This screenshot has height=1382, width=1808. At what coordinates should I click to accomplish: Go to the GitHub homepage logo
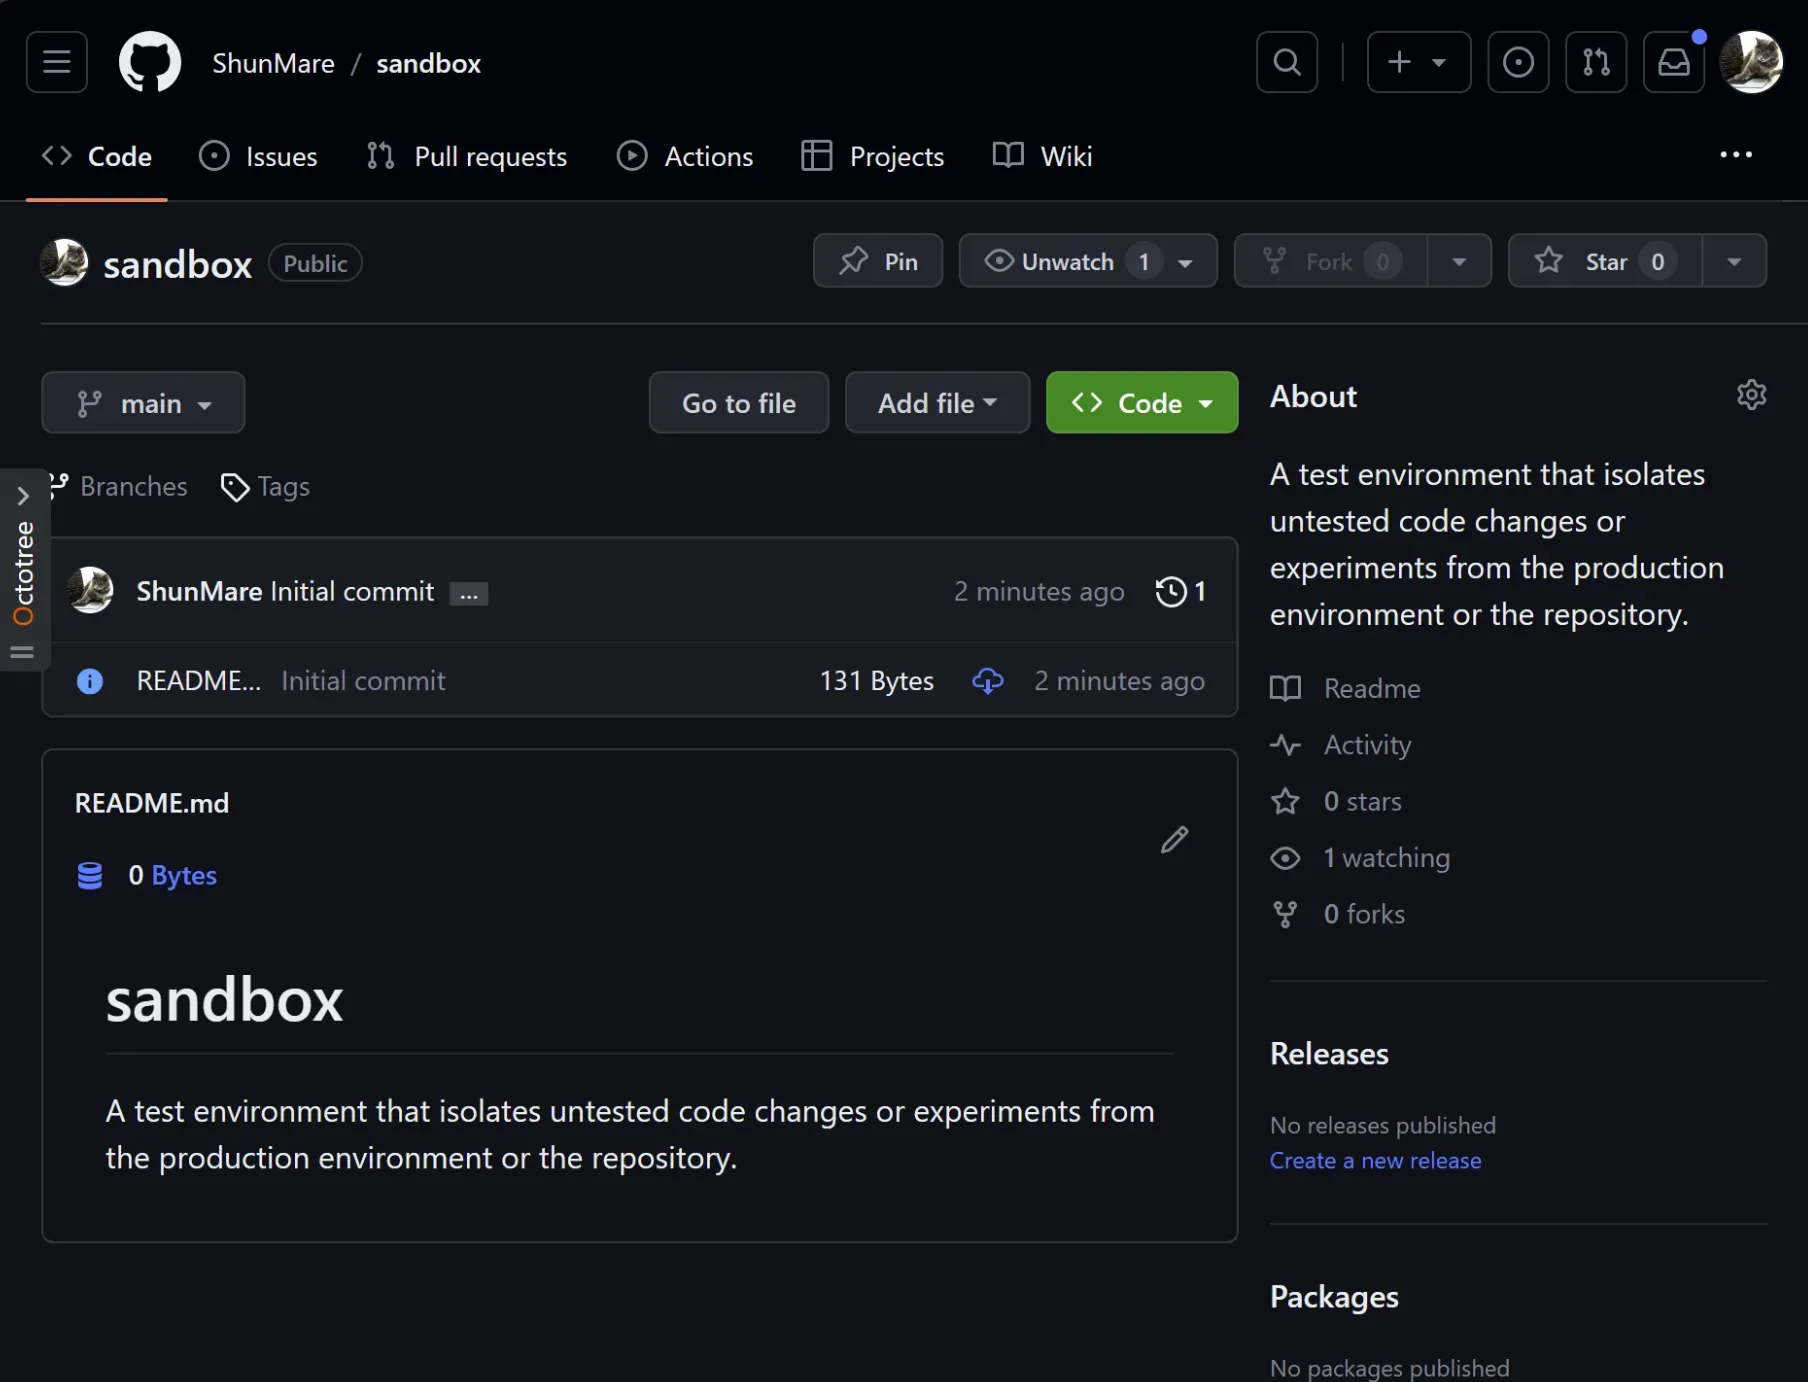tap(150, 62)
